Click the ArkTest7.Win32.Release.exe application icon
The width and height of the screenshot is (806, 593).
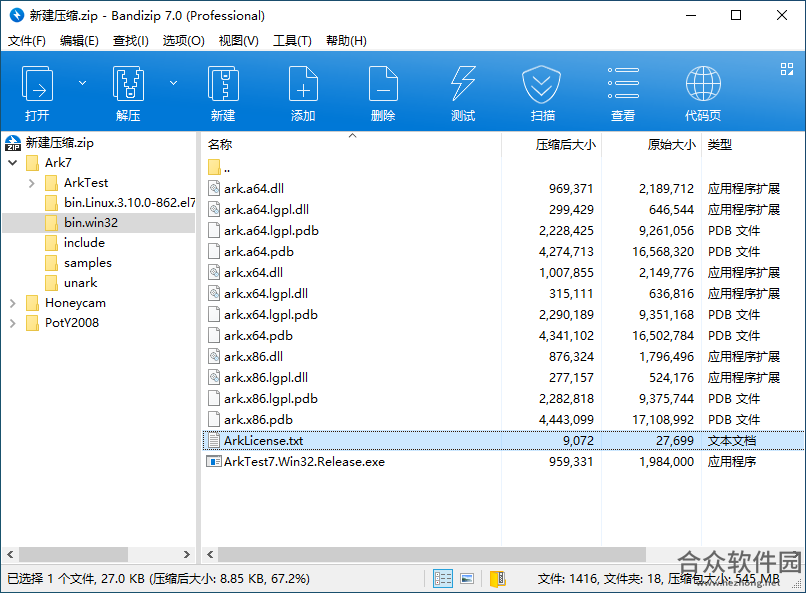[214, 461]
